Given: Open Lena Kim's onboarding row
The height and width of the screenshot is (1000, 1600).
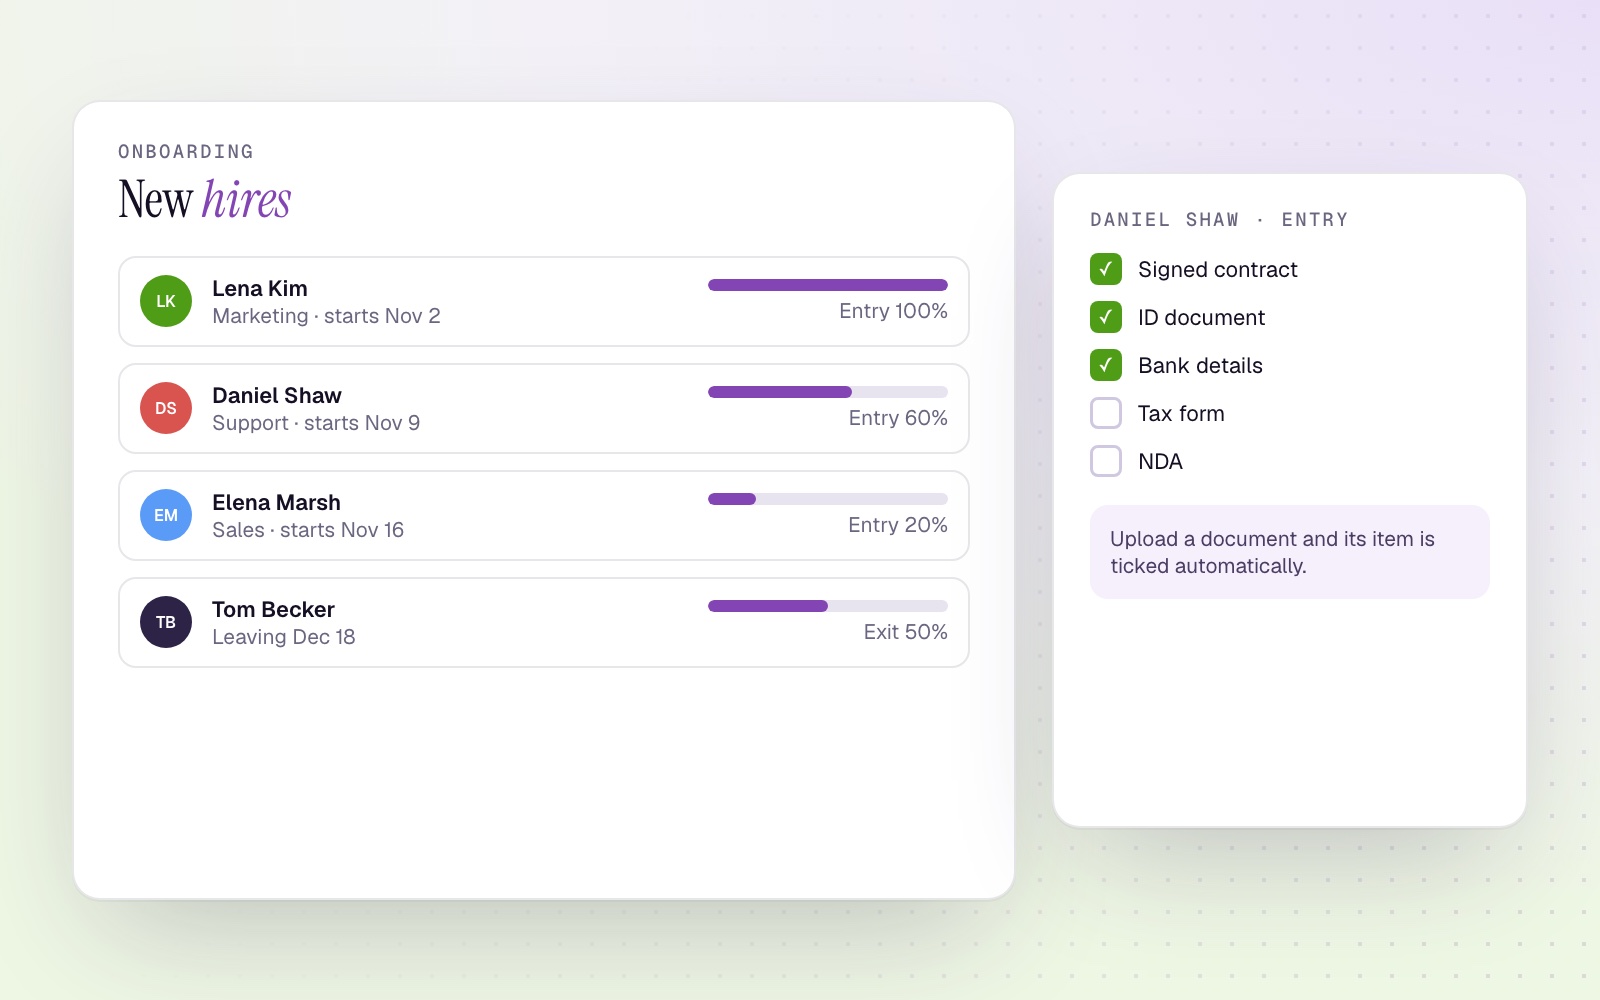Looking at the screenshot, I should 544,302.
